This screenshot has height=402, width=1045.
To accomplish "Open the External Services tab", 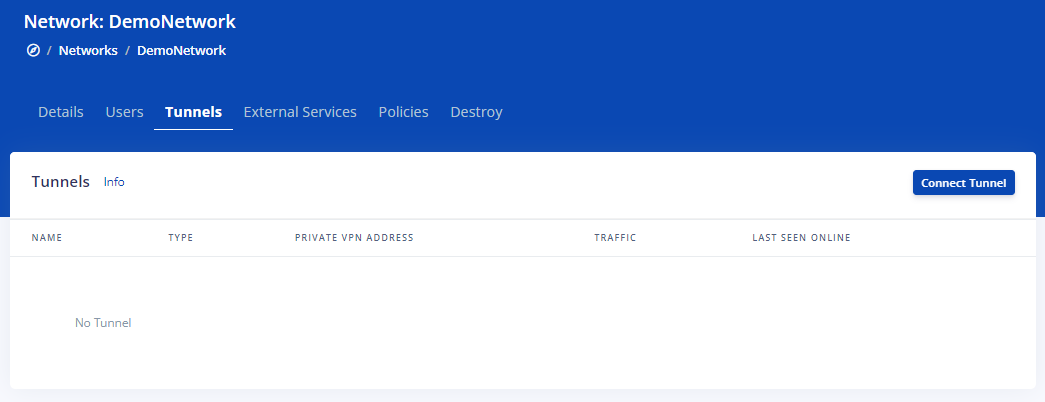I will (x=300, y=112).
